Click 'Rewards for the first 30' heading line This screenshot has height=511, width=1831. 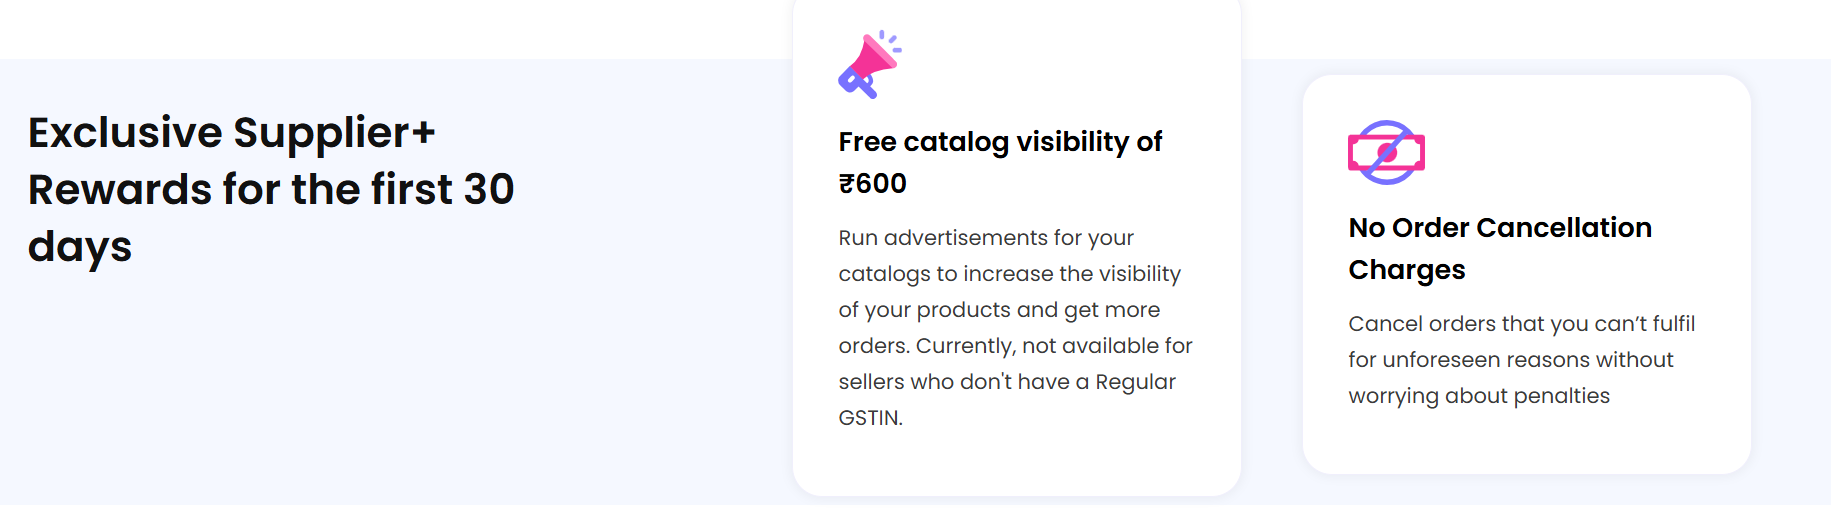tap(271, 189)
